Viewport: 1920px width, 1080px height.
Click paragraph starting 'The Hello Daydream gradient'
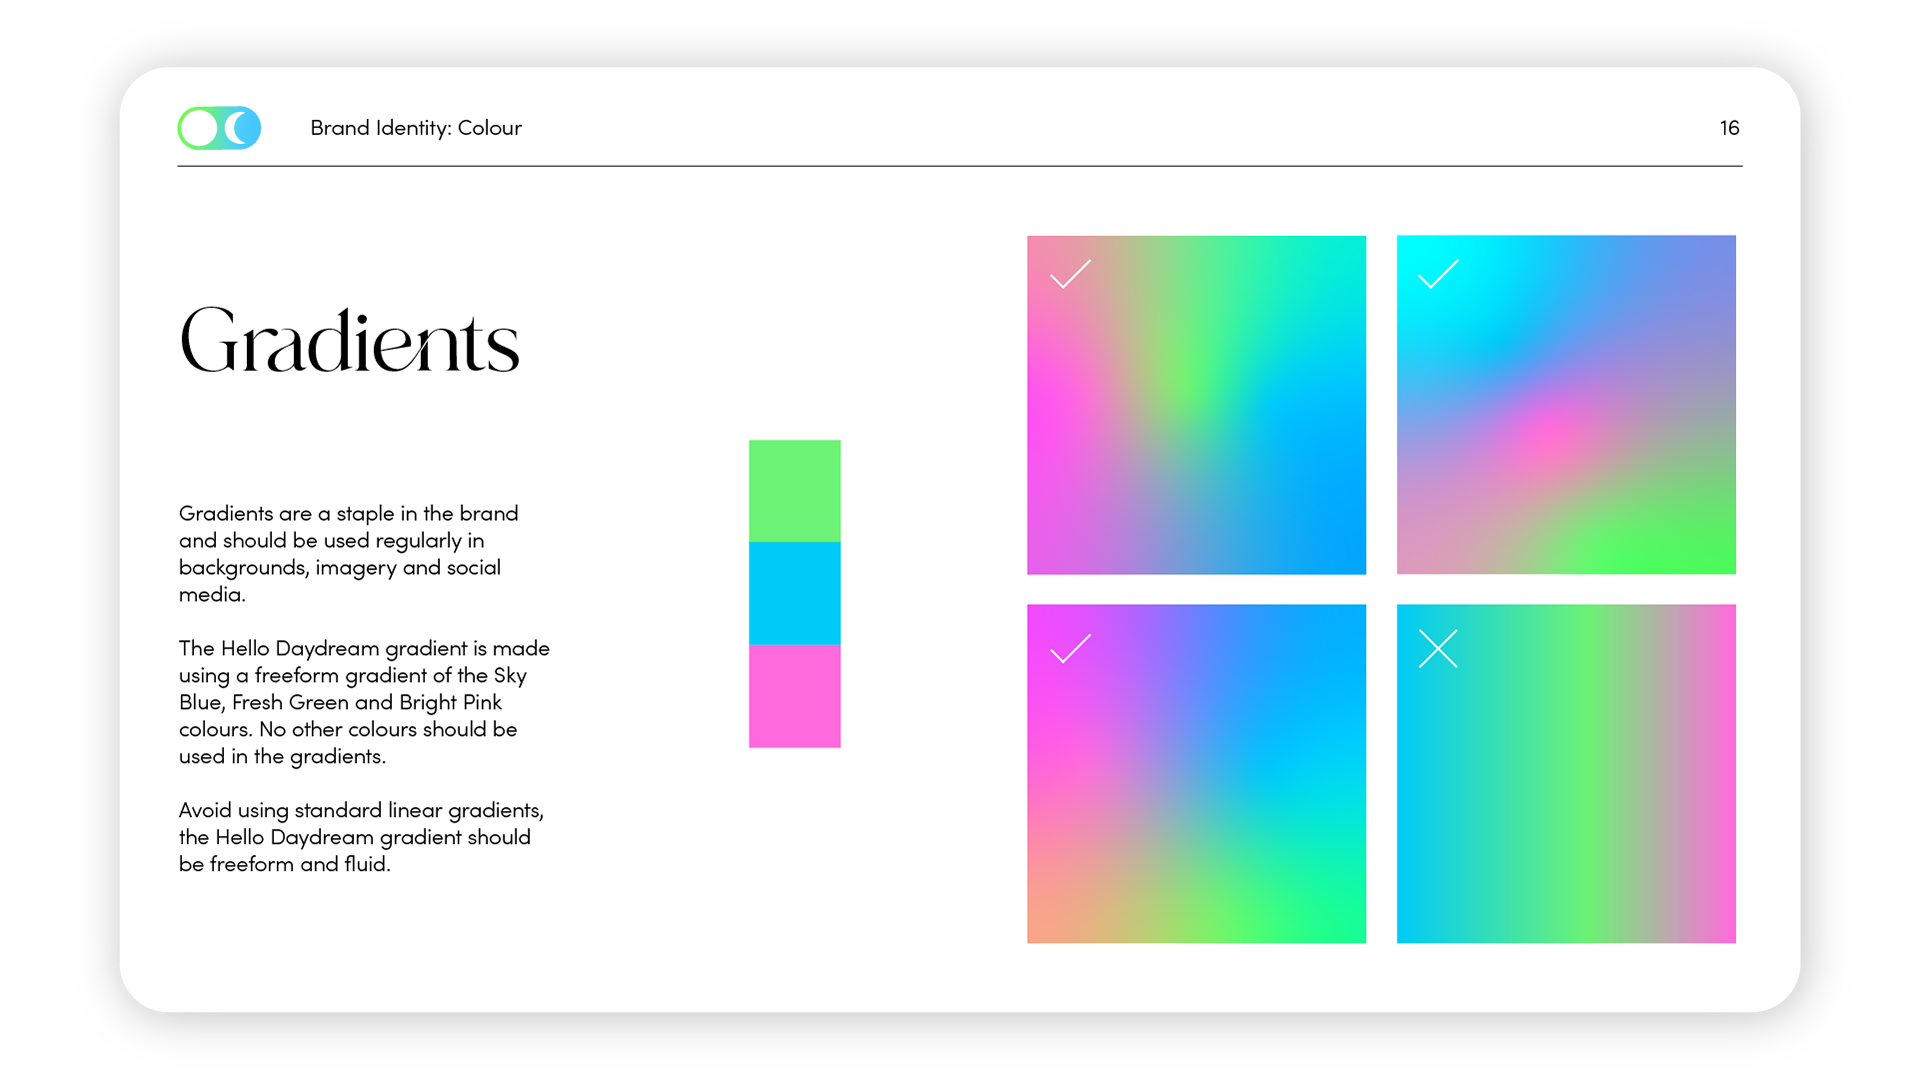364,702
